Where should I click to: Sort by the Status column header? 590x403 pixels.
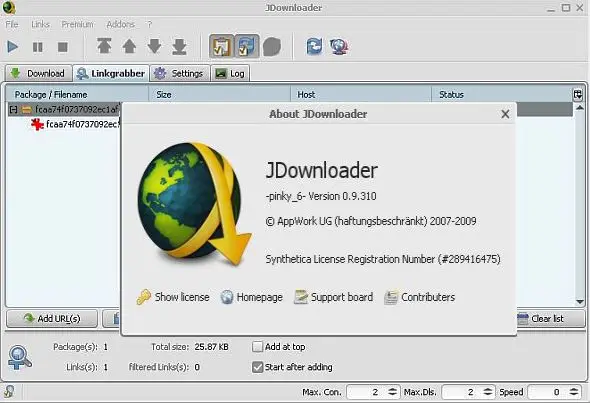click(502, 94)
